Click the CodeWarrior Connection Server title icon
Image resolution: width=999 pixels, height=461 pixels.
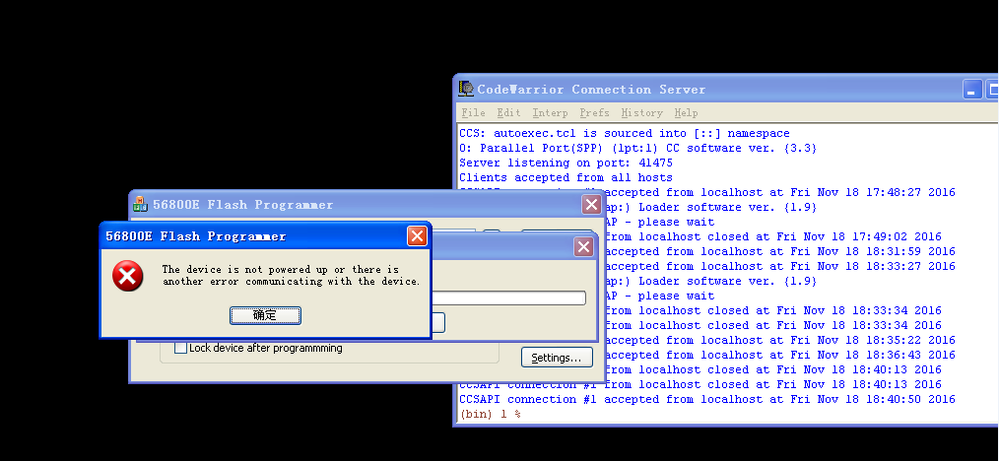point(466,89)
